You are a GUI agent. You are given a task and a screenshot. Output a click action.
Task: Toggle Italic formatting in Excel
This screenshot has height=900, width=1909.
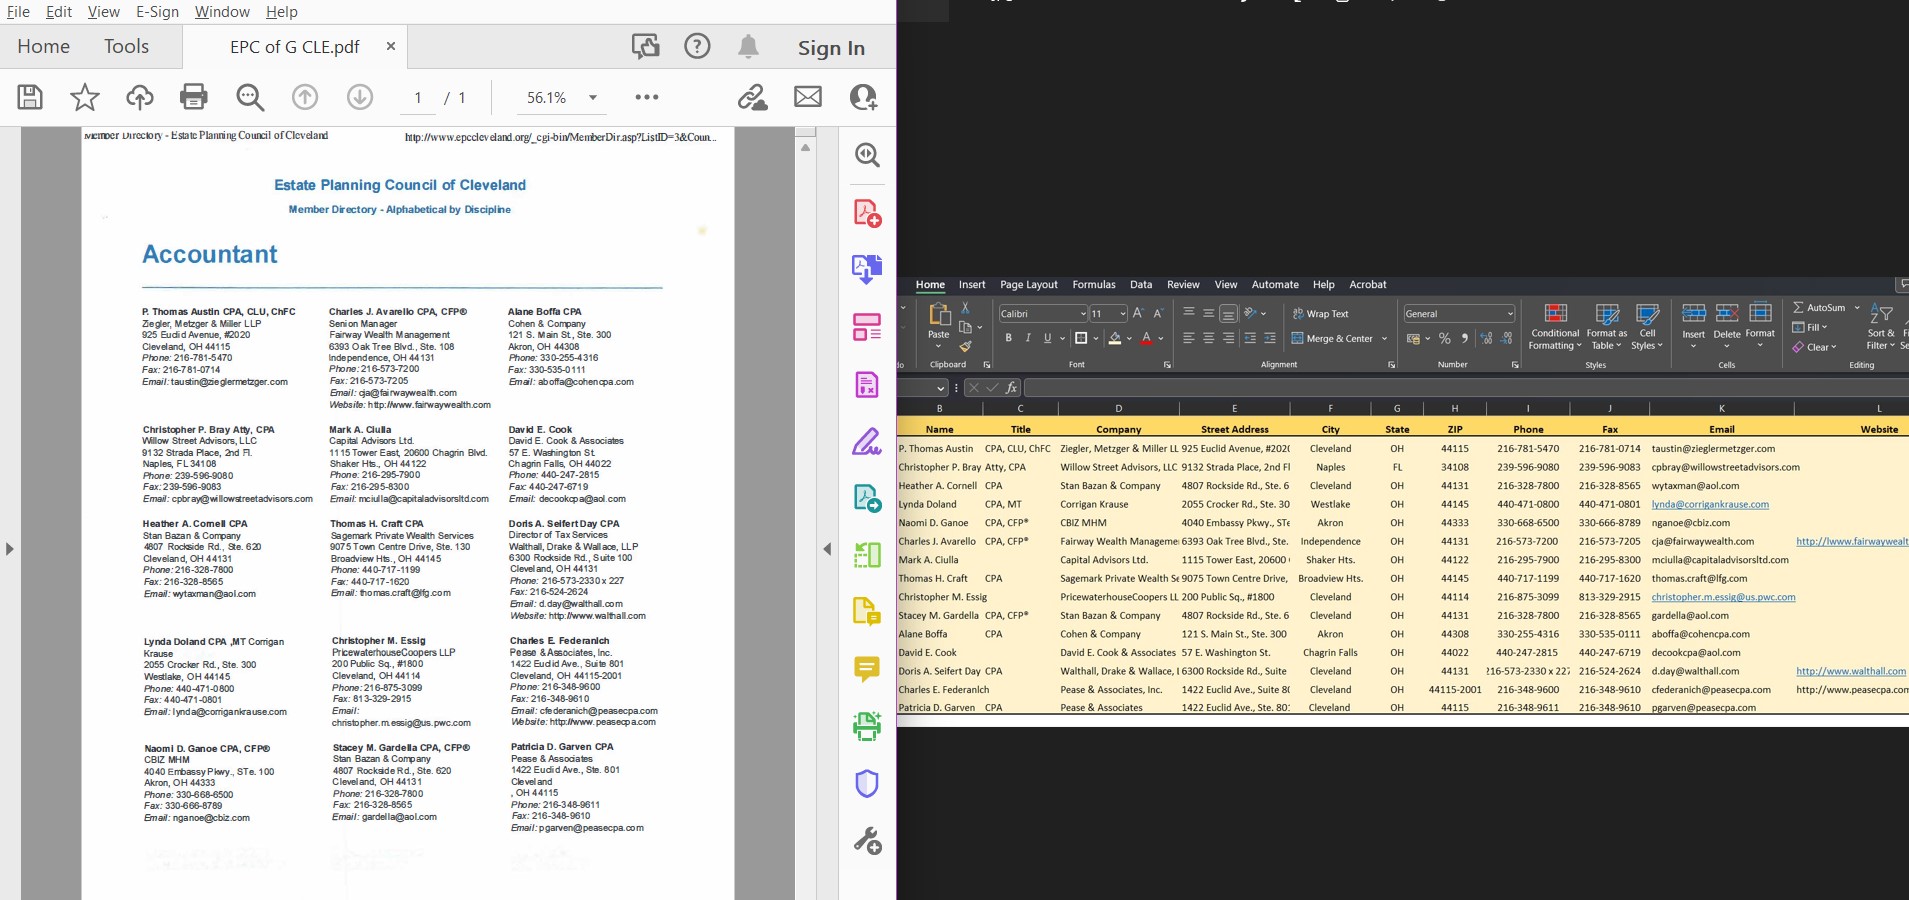coord(1028,338)
